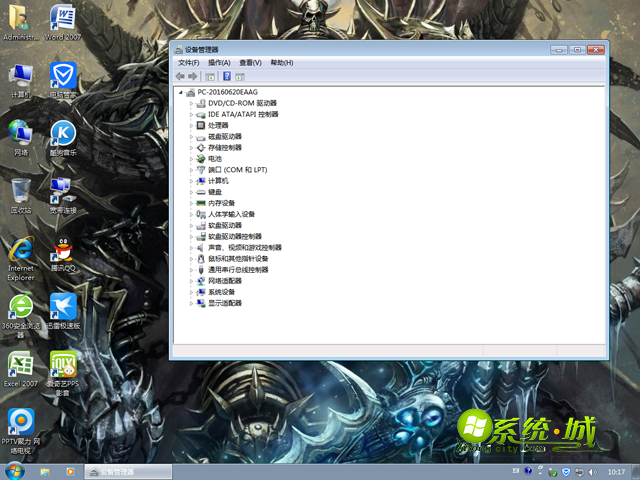Select the 迅雷极速版 desktop shortcut
The image size is (640, 480).
(x=63, y=311)
